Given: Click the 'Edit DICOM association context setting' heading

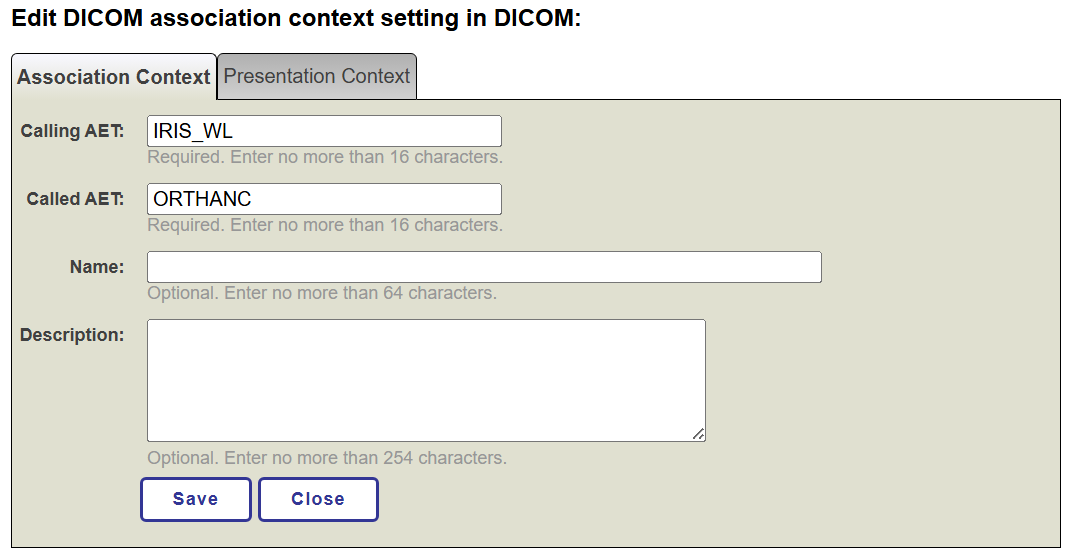Looking at the screenshot, I should click(x=295, y=19).
